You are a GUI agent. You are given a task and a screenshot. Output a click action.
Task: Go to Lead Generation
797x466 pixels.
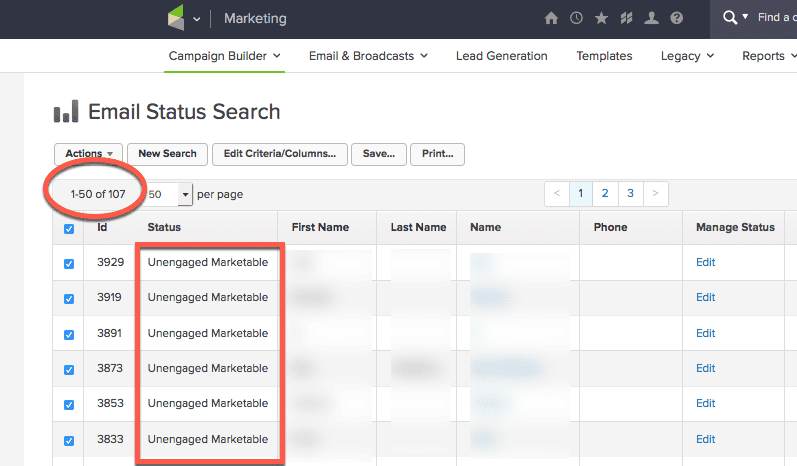coord(502,56)
